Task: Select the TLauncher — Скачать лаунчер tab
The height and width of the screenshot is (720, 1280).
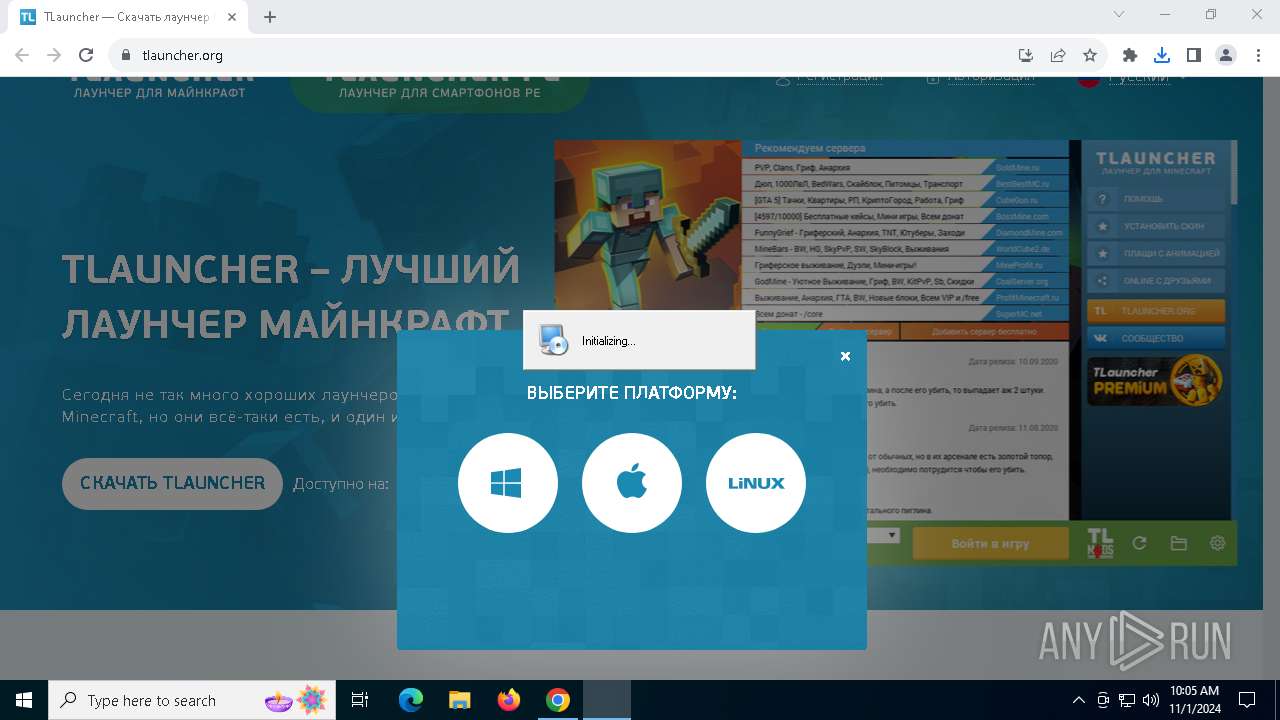Action: [x=128, y=17]
